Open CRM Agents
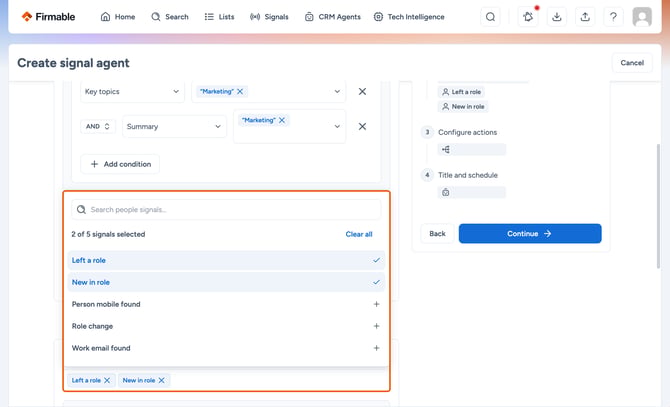Screen dimensions: 670x407 tap(332, 17)
